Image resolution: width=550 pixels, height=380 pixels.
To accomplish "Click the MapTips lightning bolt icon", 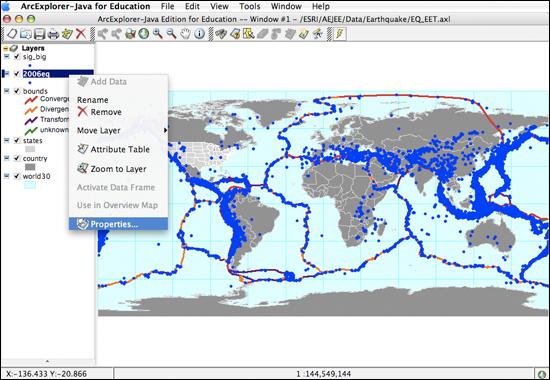I will point(340,34).
